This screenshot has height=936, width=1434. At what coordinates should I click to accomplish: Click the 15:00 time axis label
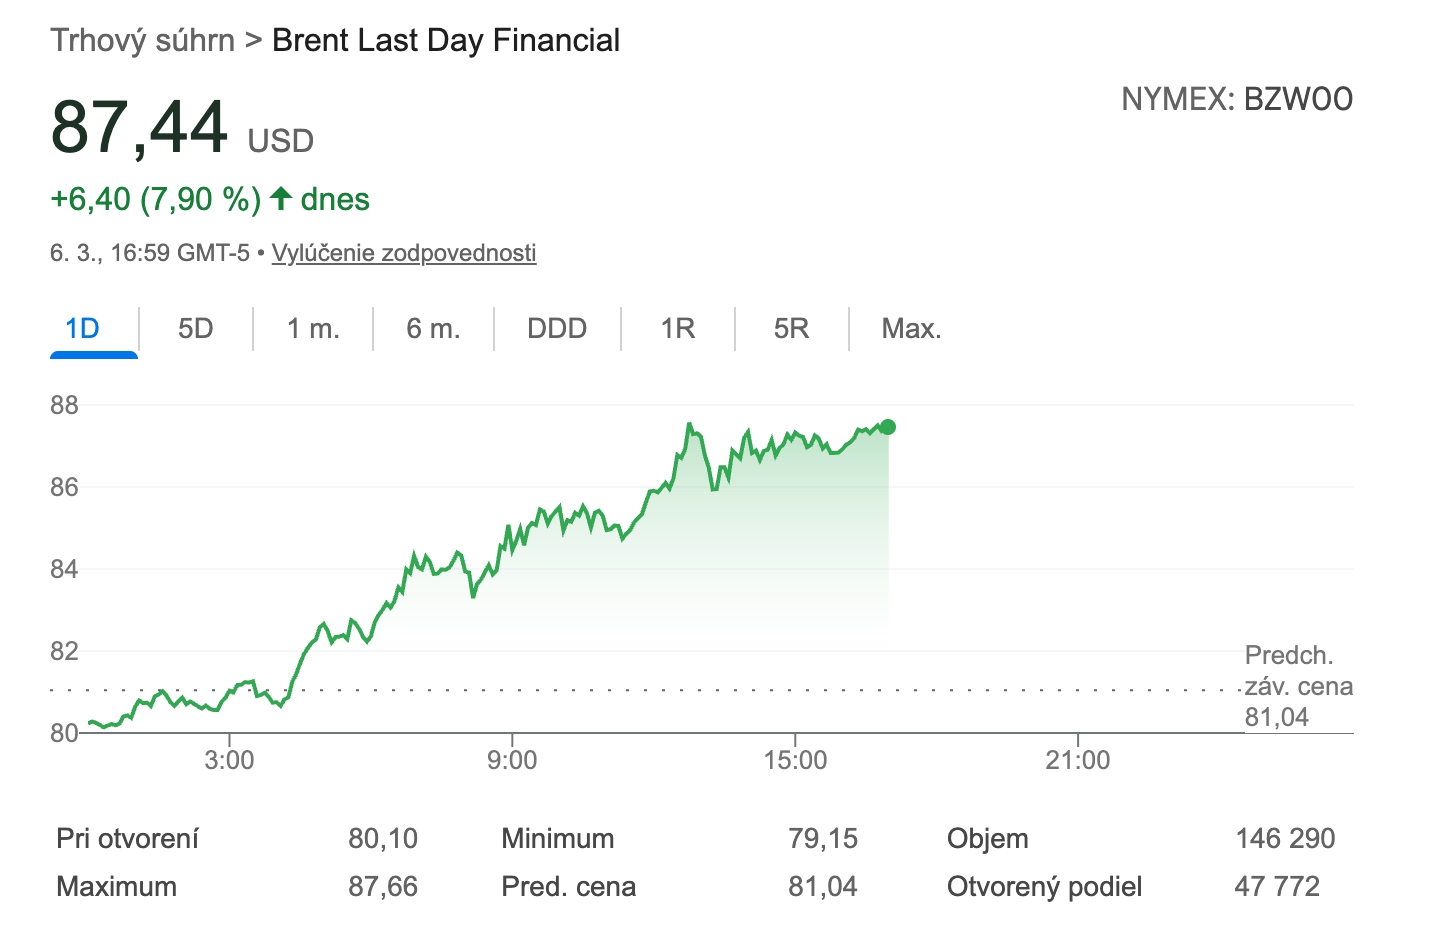click(x=795, y=760)
